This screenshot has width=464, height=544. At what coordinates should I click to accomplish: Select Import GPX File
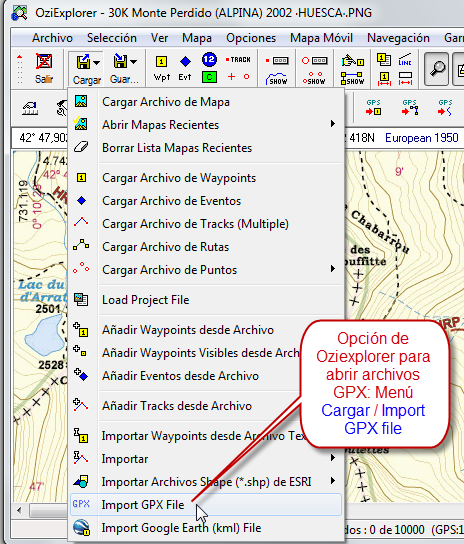[x=206, y=504]
